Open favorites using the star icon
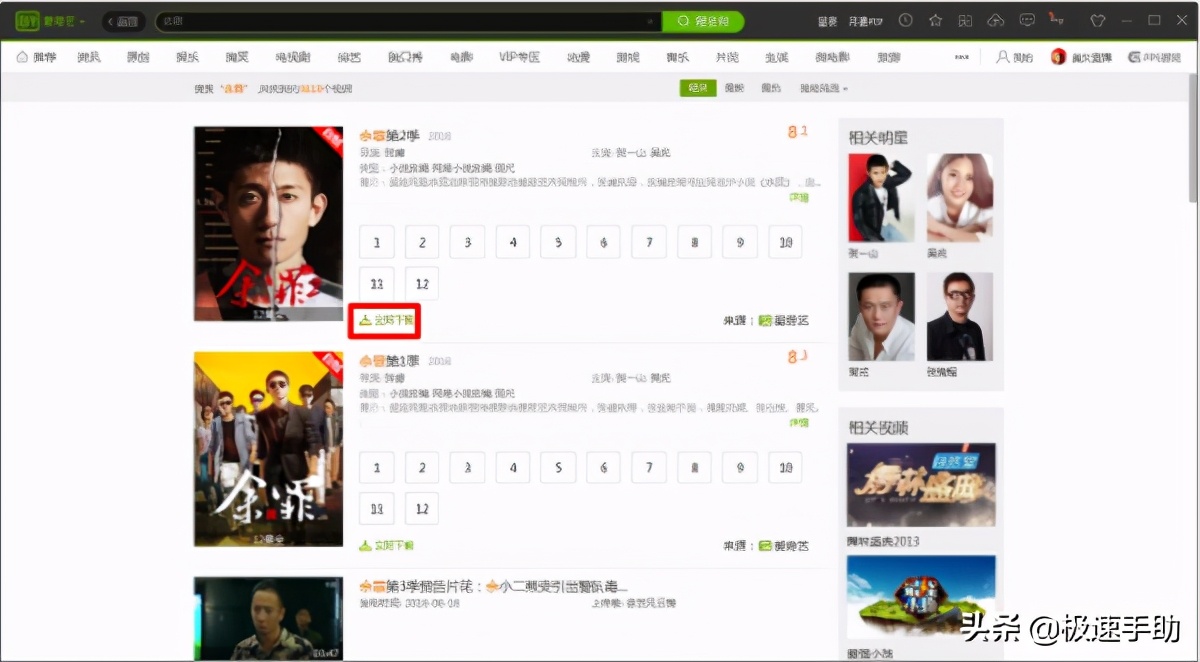The width and height of the screenshot is (1200, 662). pyautogui.click(x=936, y=20)
